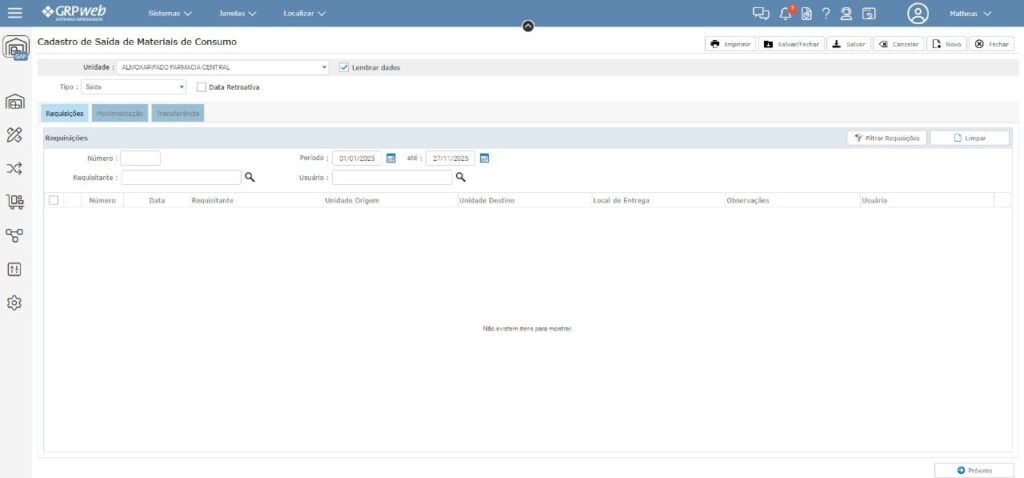The width and height of the screenshot is (1024, 478).
Task: Click the Filtrar Requisições button
Action: [x=886, y=138]
